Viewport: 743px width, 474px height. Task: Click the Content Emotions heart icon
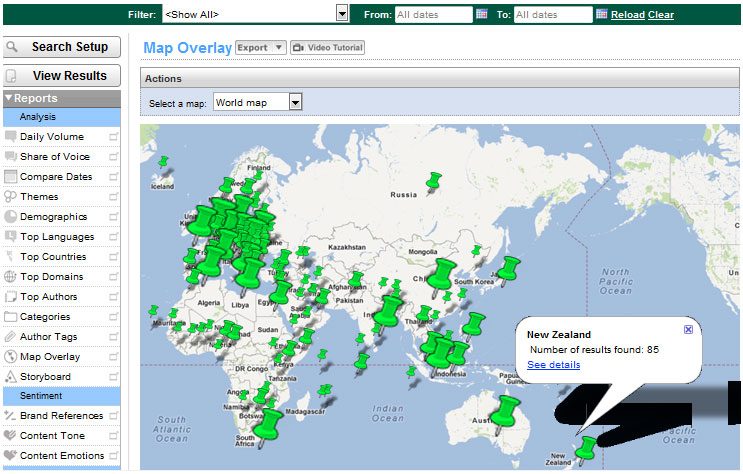(10, 455)
